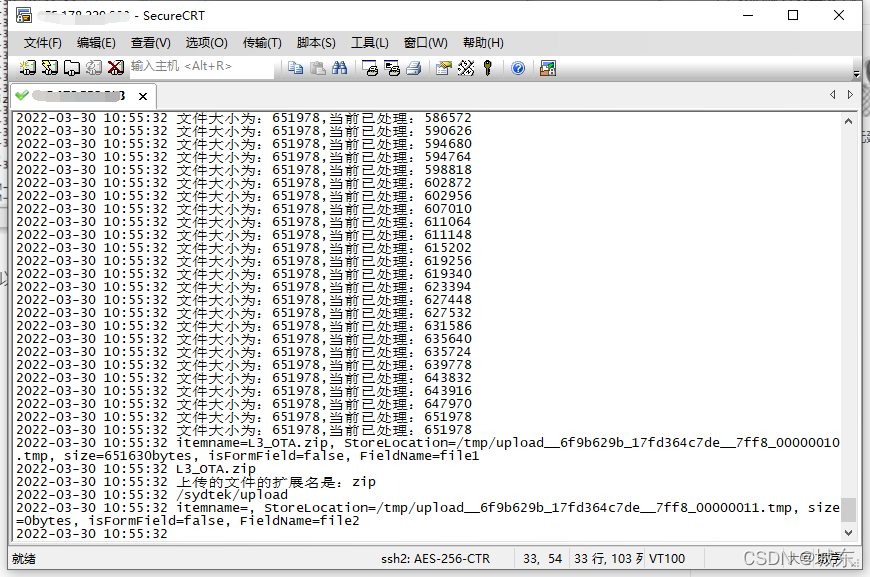Open the 文件(F) menu
Viewport: 870px width, 577px height.
click(x=42, y=43)
